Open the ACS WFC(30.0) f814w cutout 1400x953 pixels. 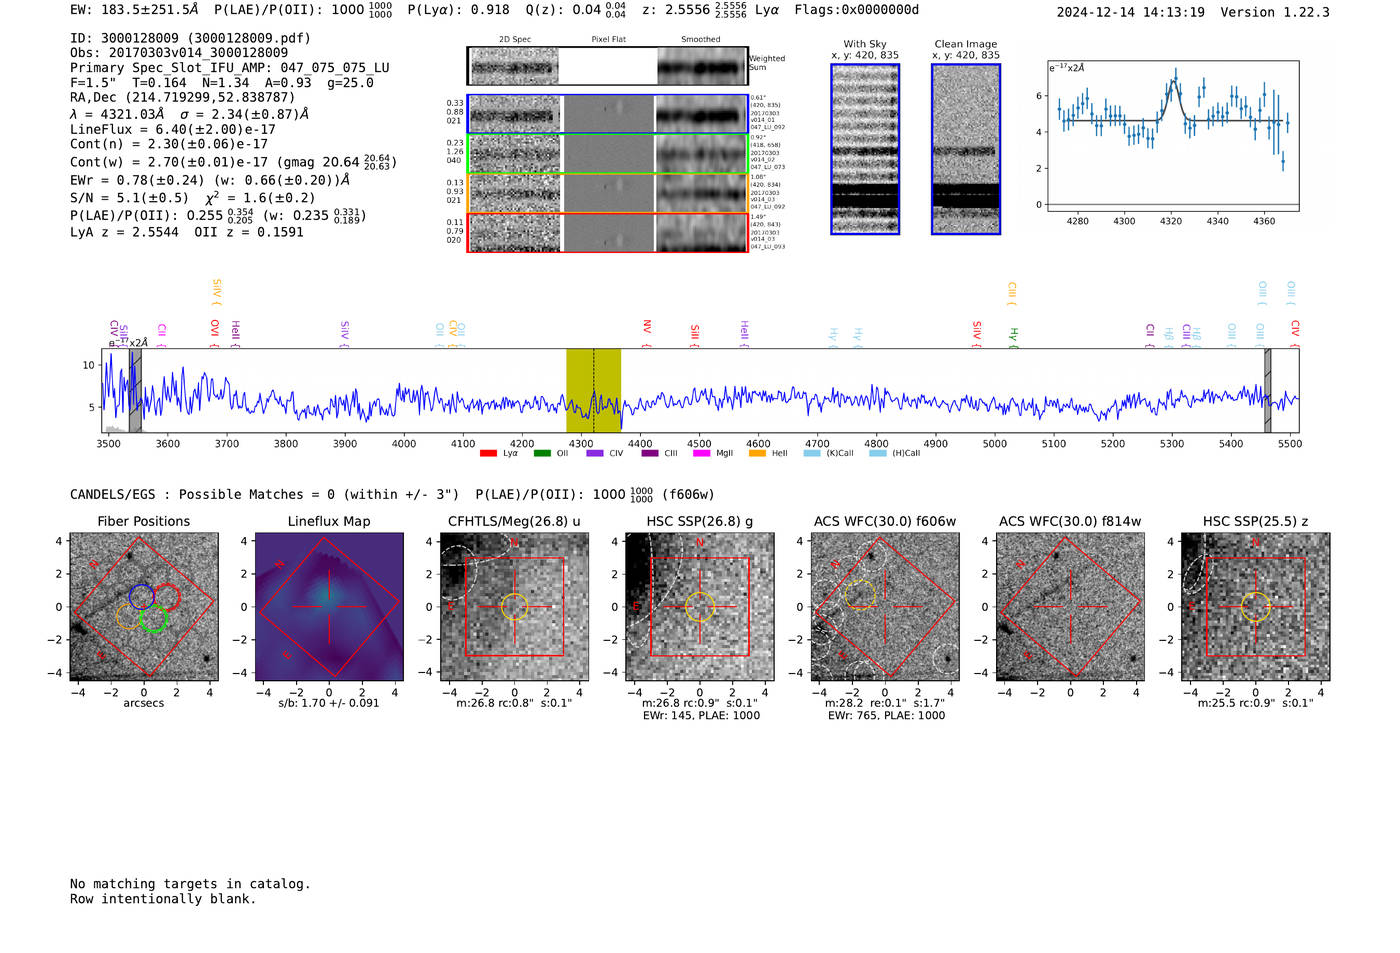click(1070, 607)
